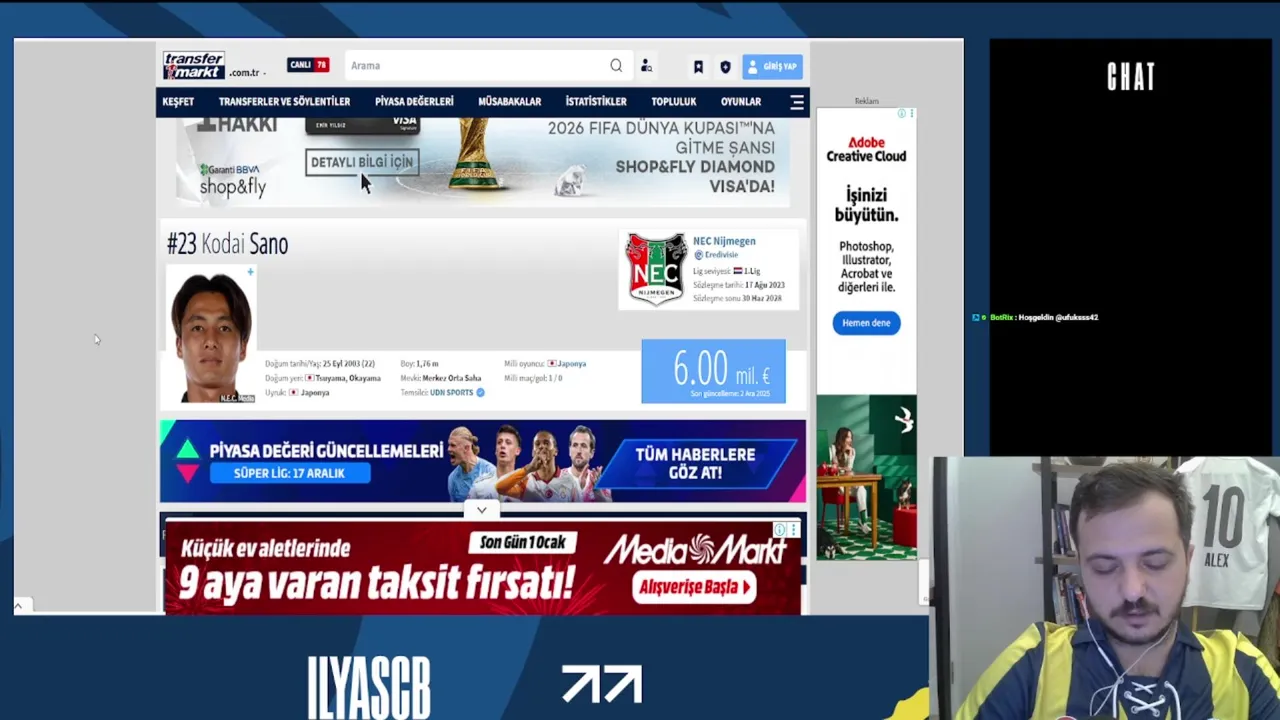Click the Adobe Creative Cloud ad title
1280x720 pixels.
pyautogui.click(x=866, y=149)
